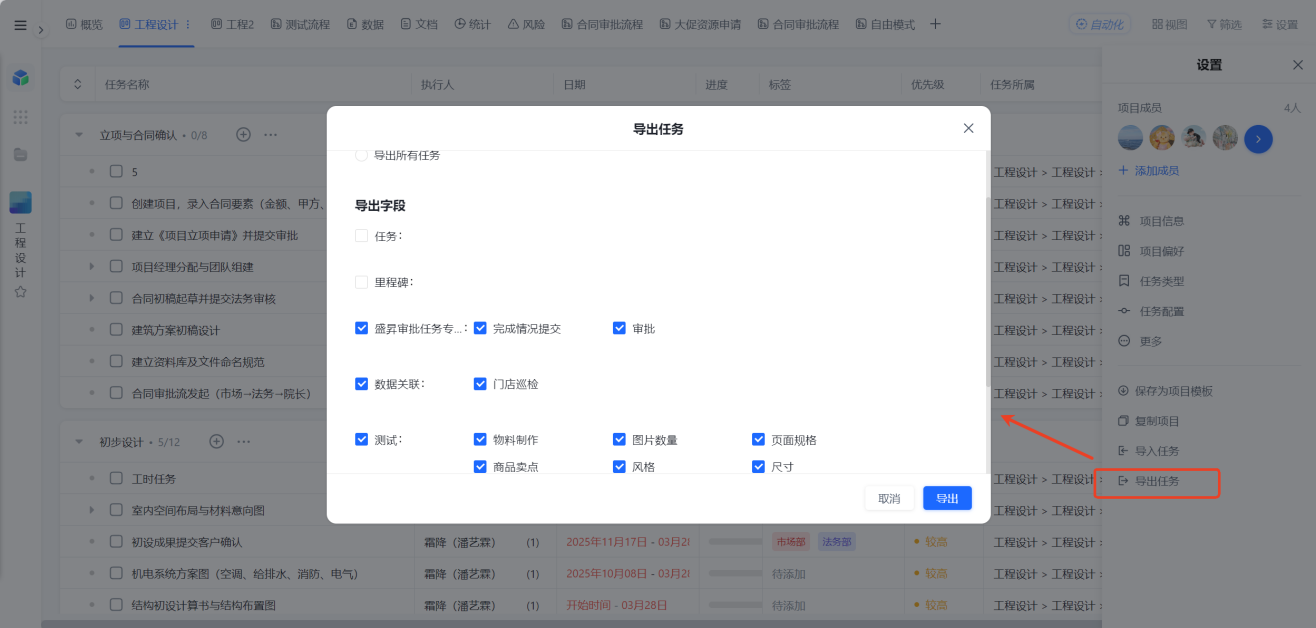Image resolution: width=1316 pixels, height=628 pixels.
Task: Click 导出任务 option in settings panel
Action: (1149, 481)
